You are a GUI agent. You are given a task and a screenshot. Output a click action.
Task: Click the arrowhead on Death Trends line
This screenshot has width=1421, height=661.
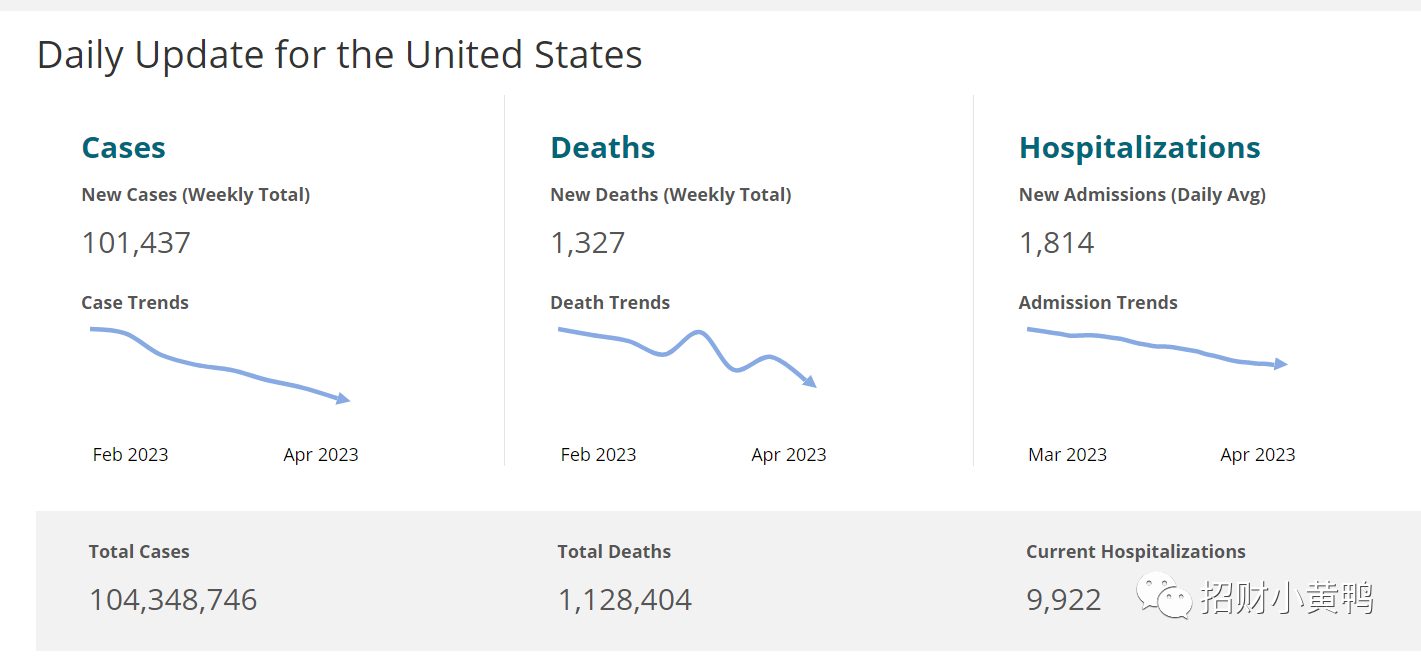click(x=810, y=381)
